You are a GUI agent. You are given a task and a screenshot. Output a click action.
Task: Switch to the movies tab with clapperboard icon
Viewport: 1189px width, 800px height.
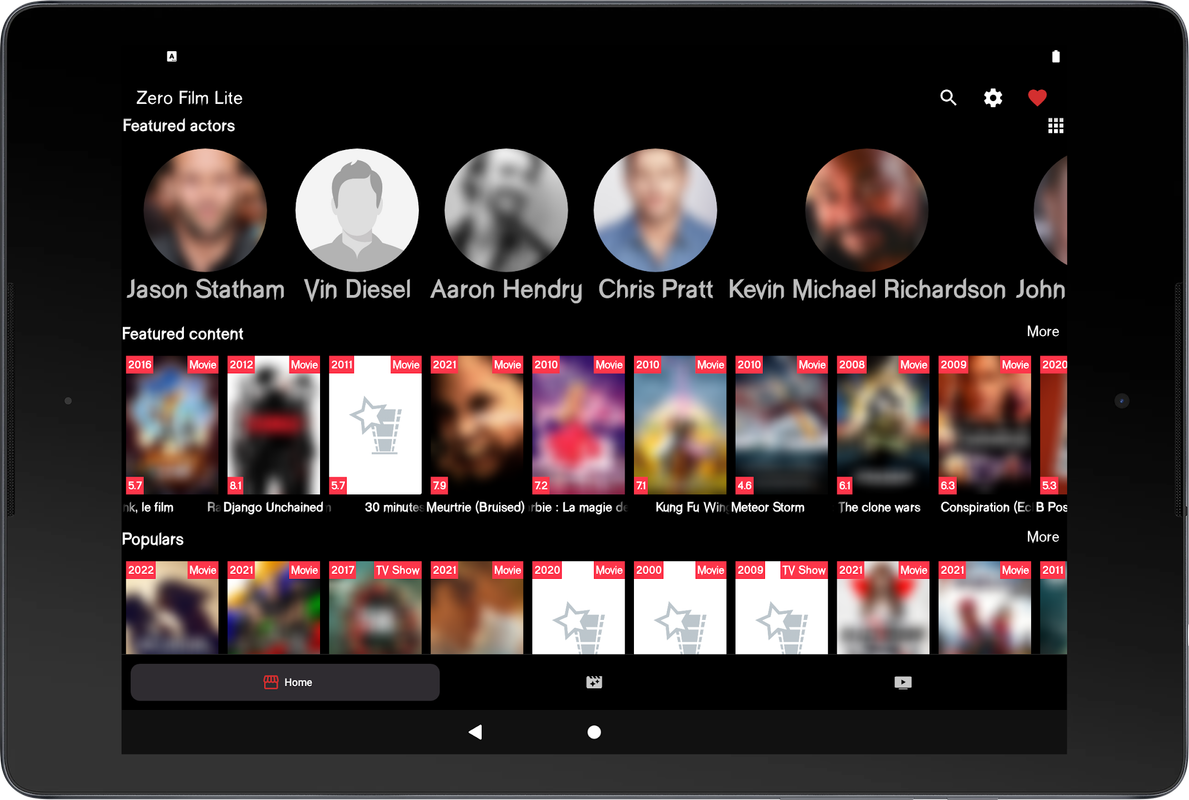594,682
